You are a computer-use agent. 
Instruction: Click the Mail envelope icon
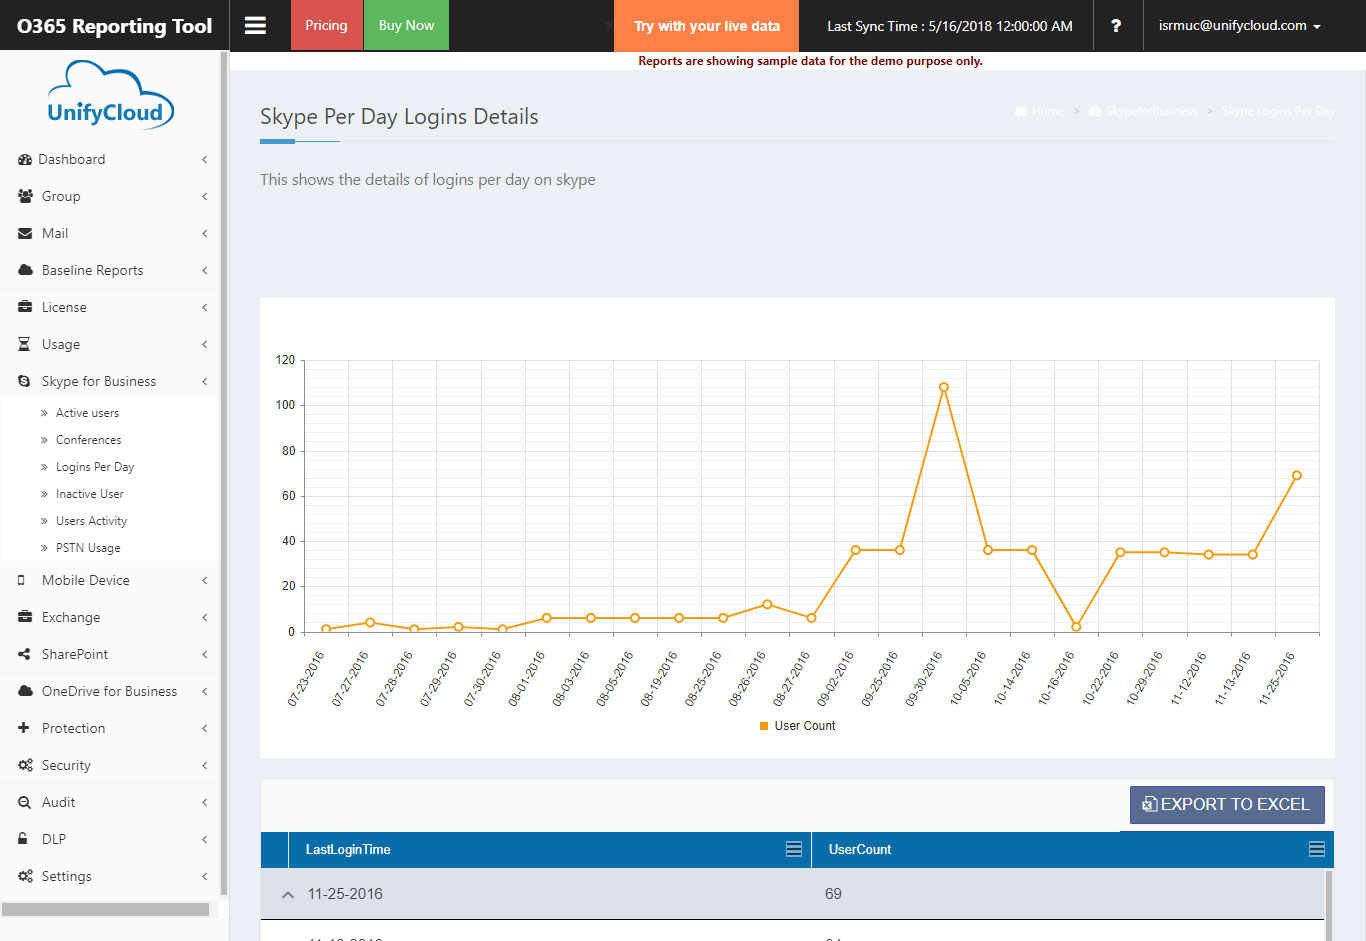(25, 233)
